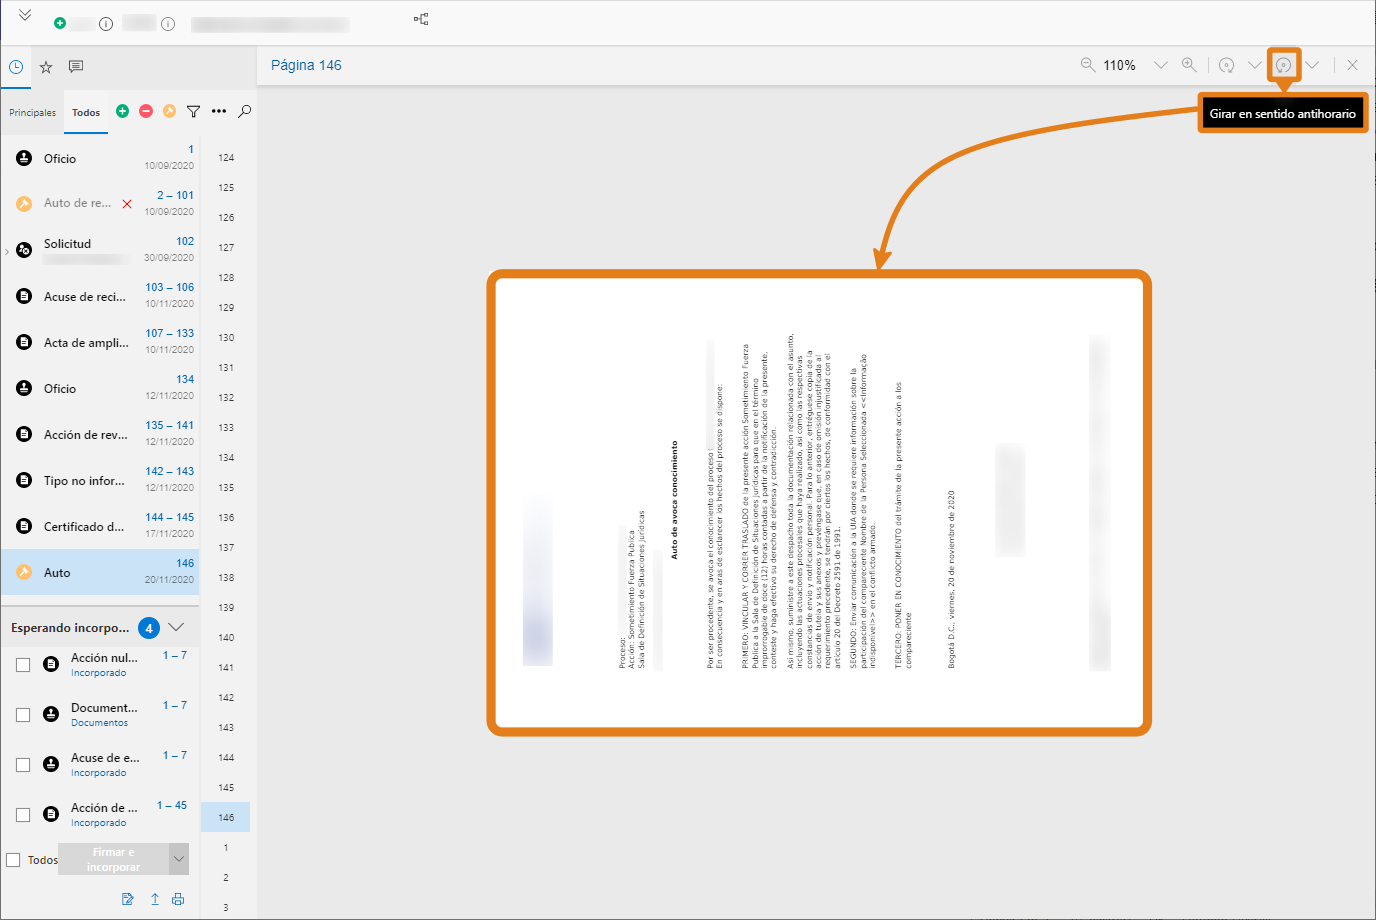Select the Oficio dated 12/11/2020
1376x920 pixels.
tap(100, 388)
